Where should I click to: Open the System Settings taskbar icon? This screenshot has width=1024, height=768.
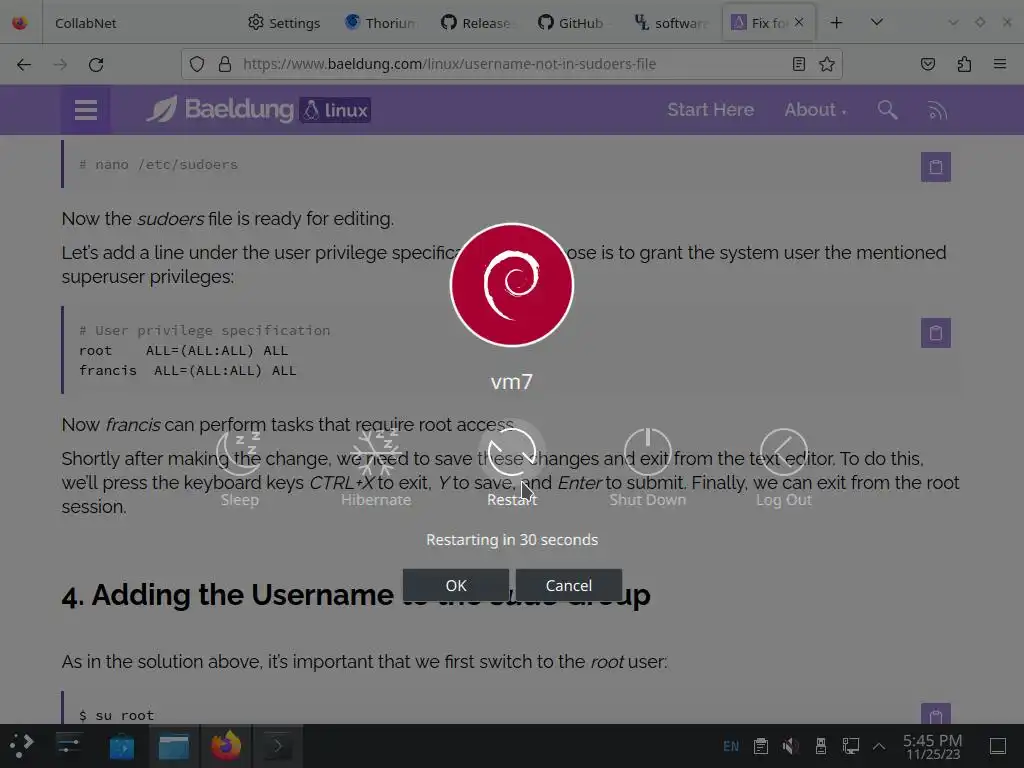(x=69, y=746)
